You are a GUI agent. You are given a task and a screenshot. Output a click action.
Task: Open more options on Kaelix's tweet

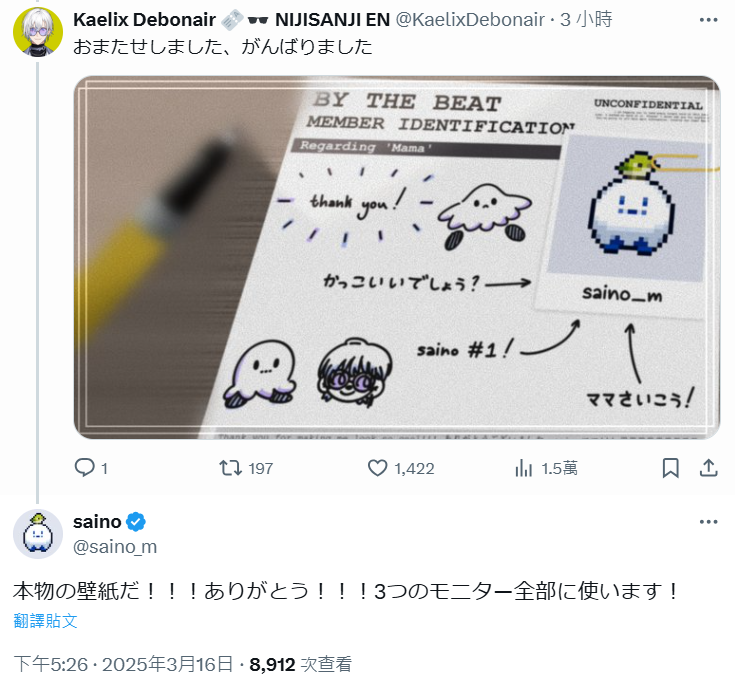coord(708,20)
